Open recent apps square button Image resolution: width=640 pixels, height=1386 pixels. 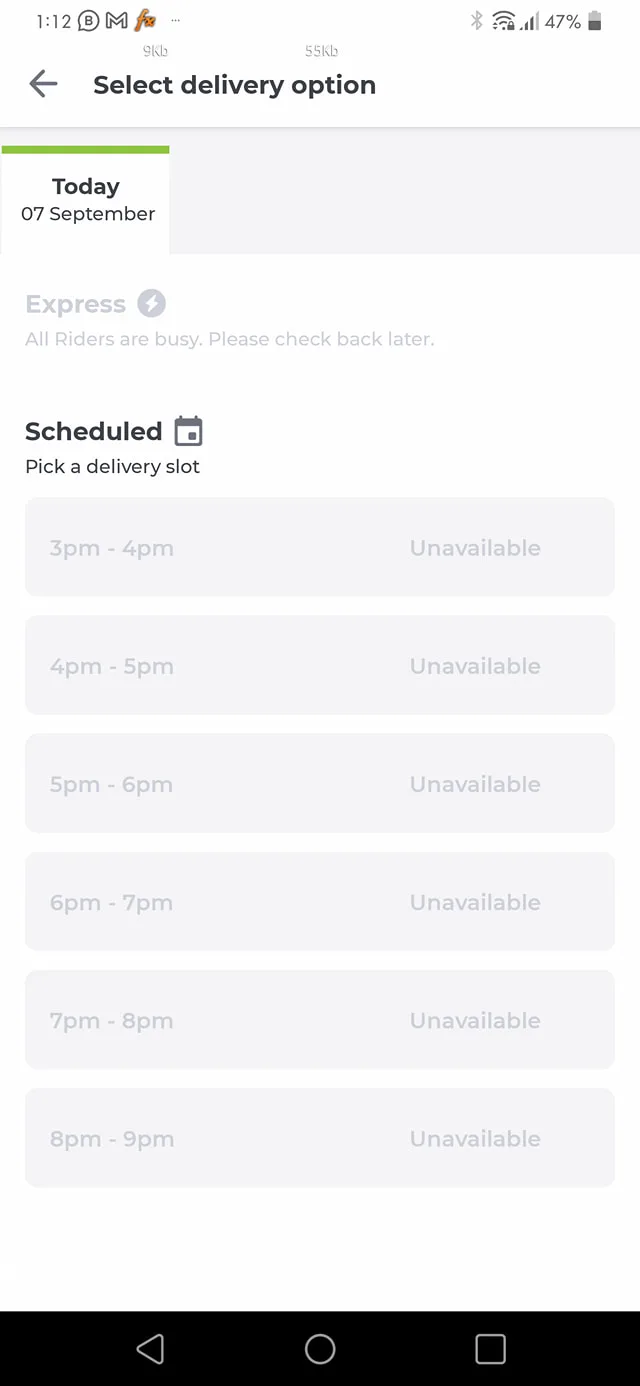490,1349
